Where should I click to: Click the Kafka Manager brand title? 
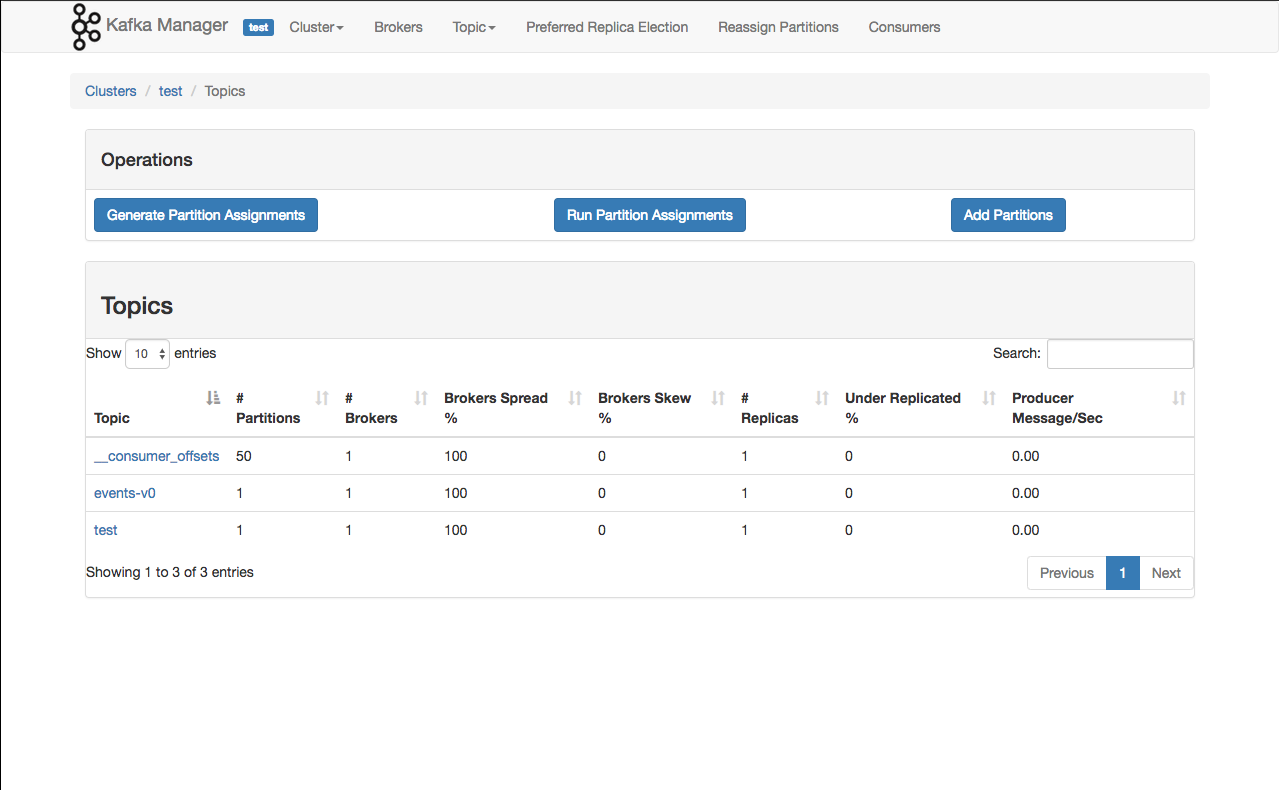tap(167, 25)
